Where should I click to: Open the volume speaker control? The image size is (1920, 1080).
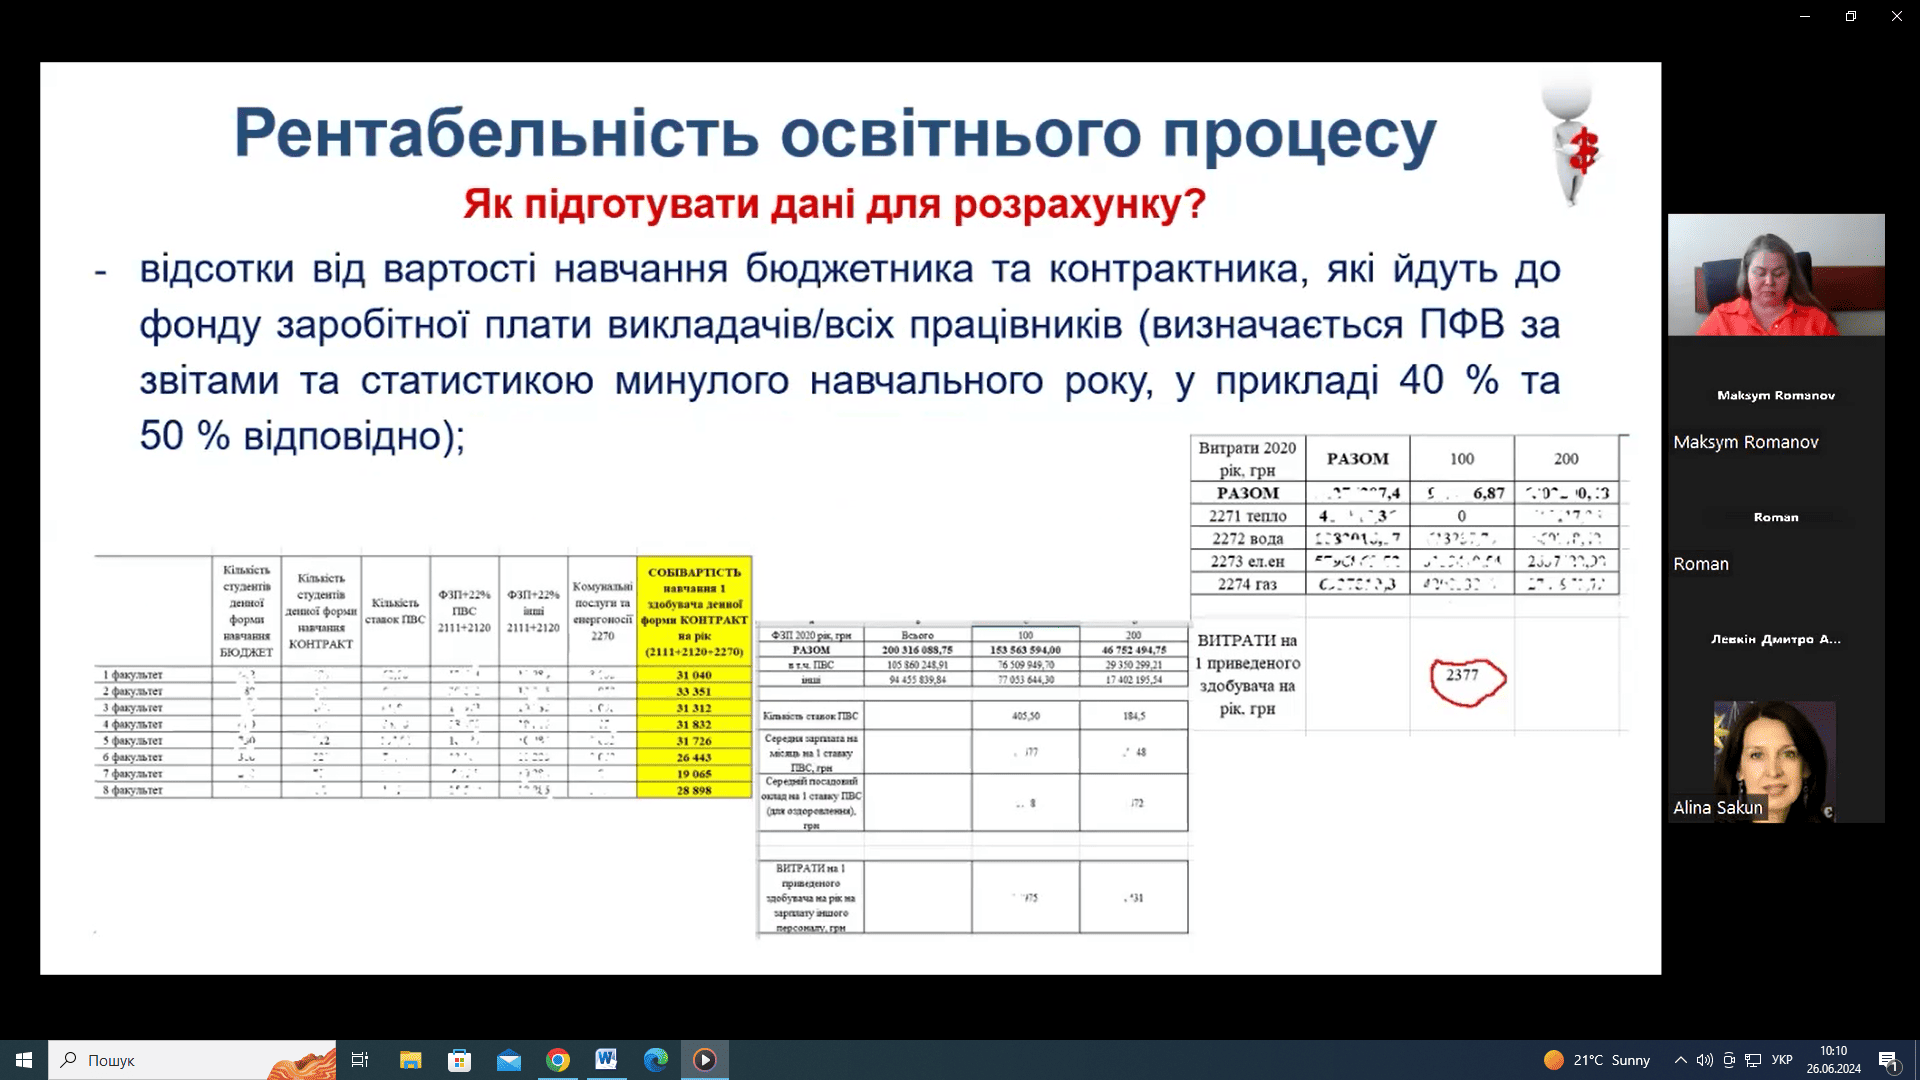point(1705,1060)
